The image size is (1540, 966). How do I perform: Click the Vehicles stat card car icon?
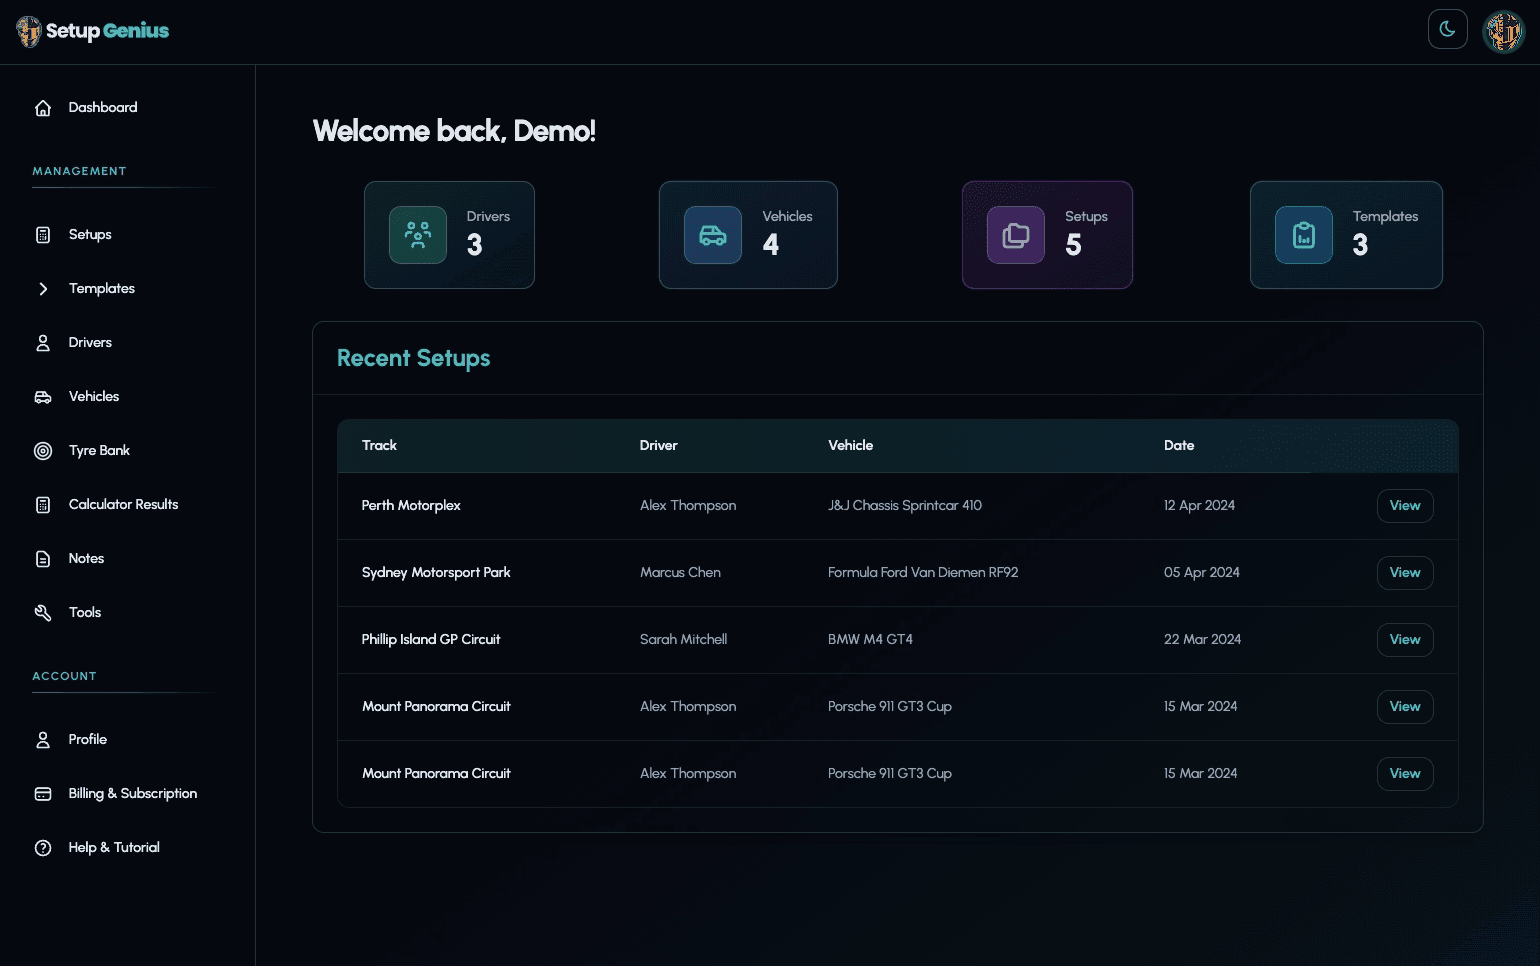coord(713,235)
